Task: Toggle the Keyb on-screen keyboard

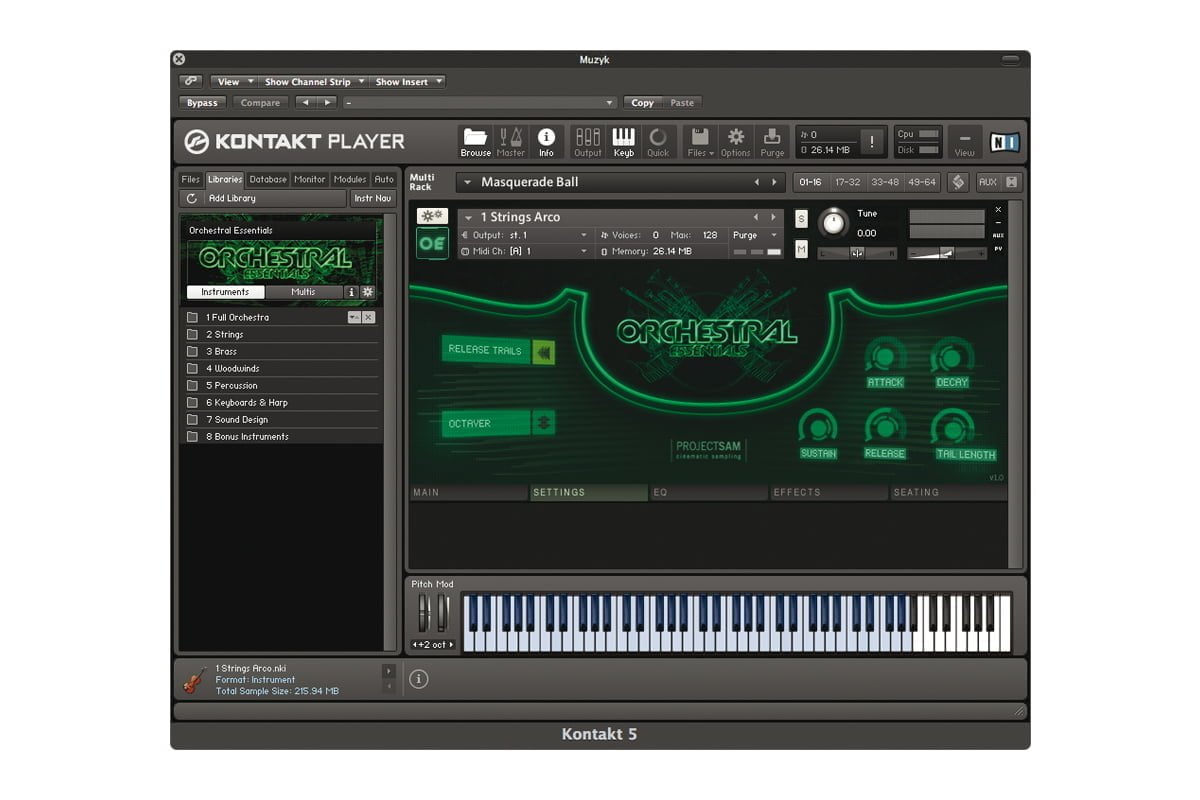Action: coord(623,141)
